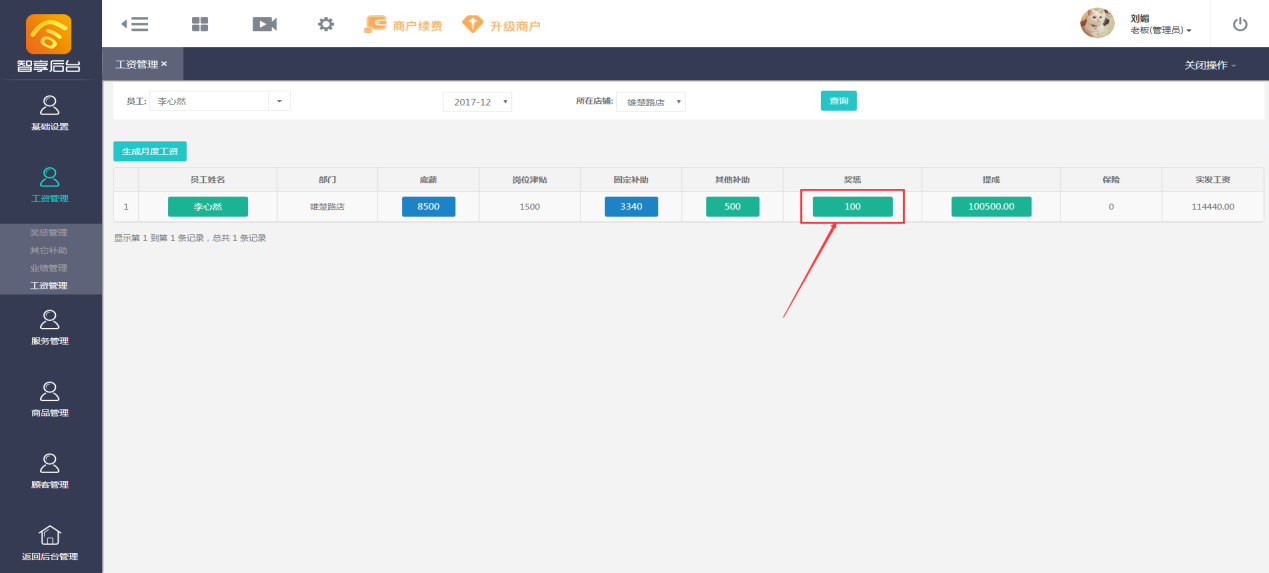Viewport: 1269px width, 573px height.
Task: Select 奖惩管理 submenu item
Action: point(49,233)
